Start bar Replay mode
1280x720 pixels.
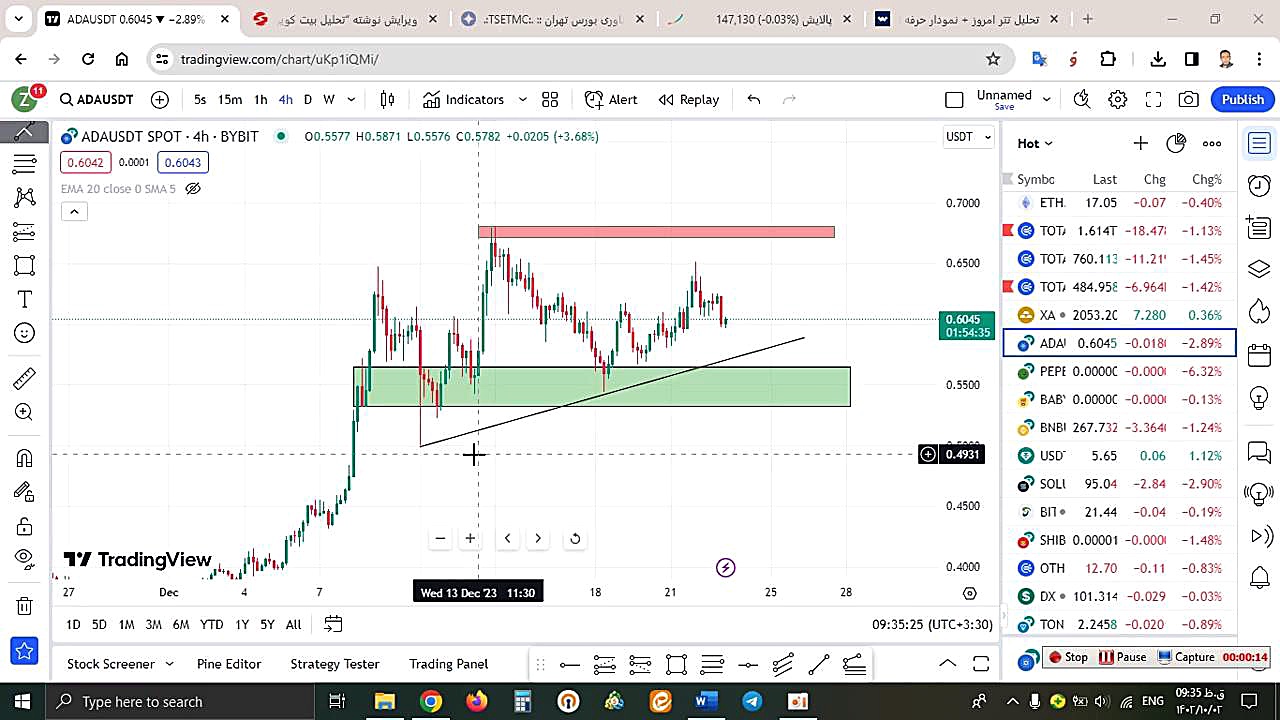[x=689, y=99]
